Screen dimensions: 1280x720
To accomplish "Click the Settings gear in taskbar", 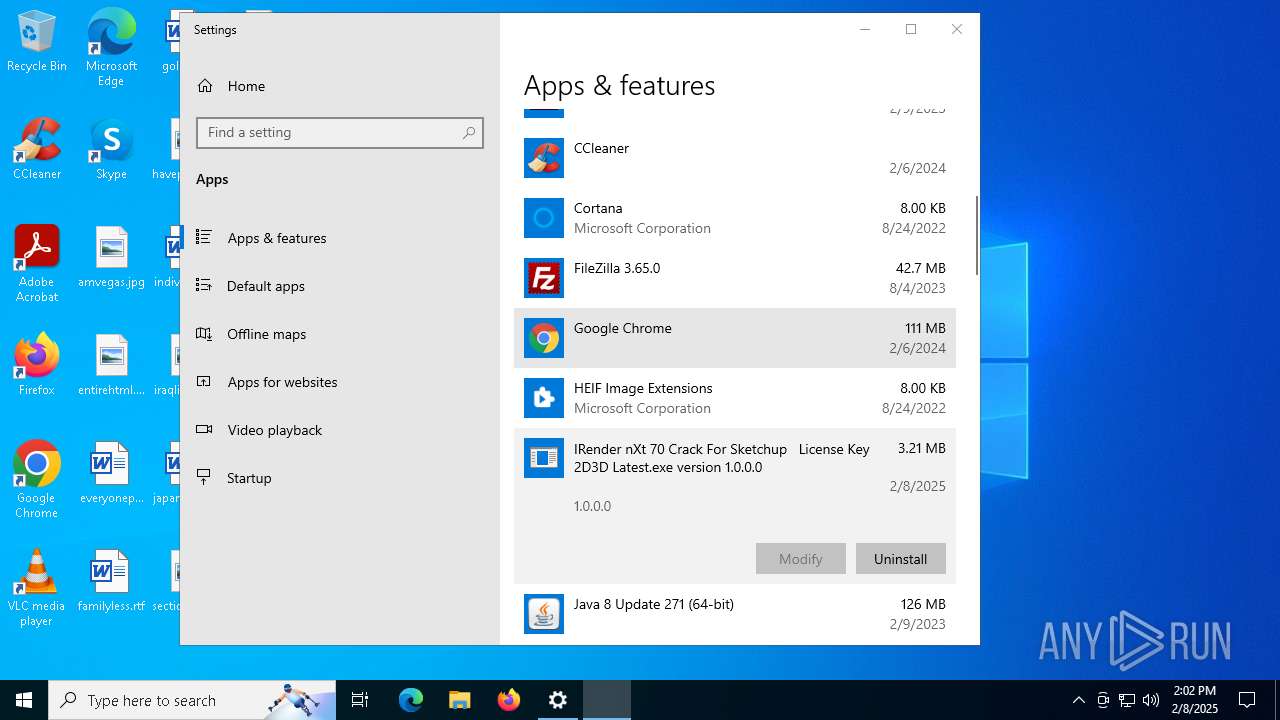I will [x=558, y=700].
